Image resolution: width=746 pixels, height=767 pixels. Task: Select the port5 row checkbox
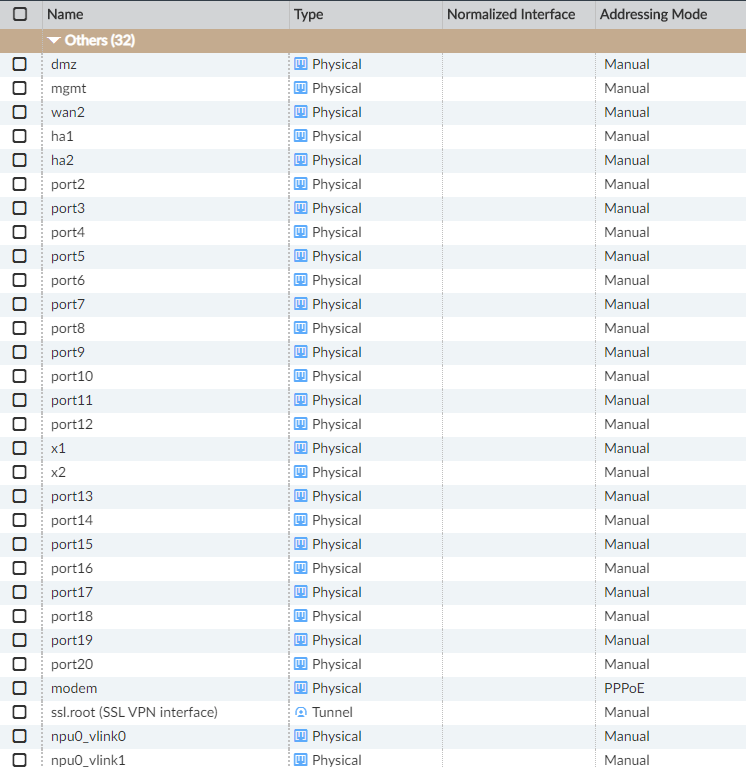(20, 256)
